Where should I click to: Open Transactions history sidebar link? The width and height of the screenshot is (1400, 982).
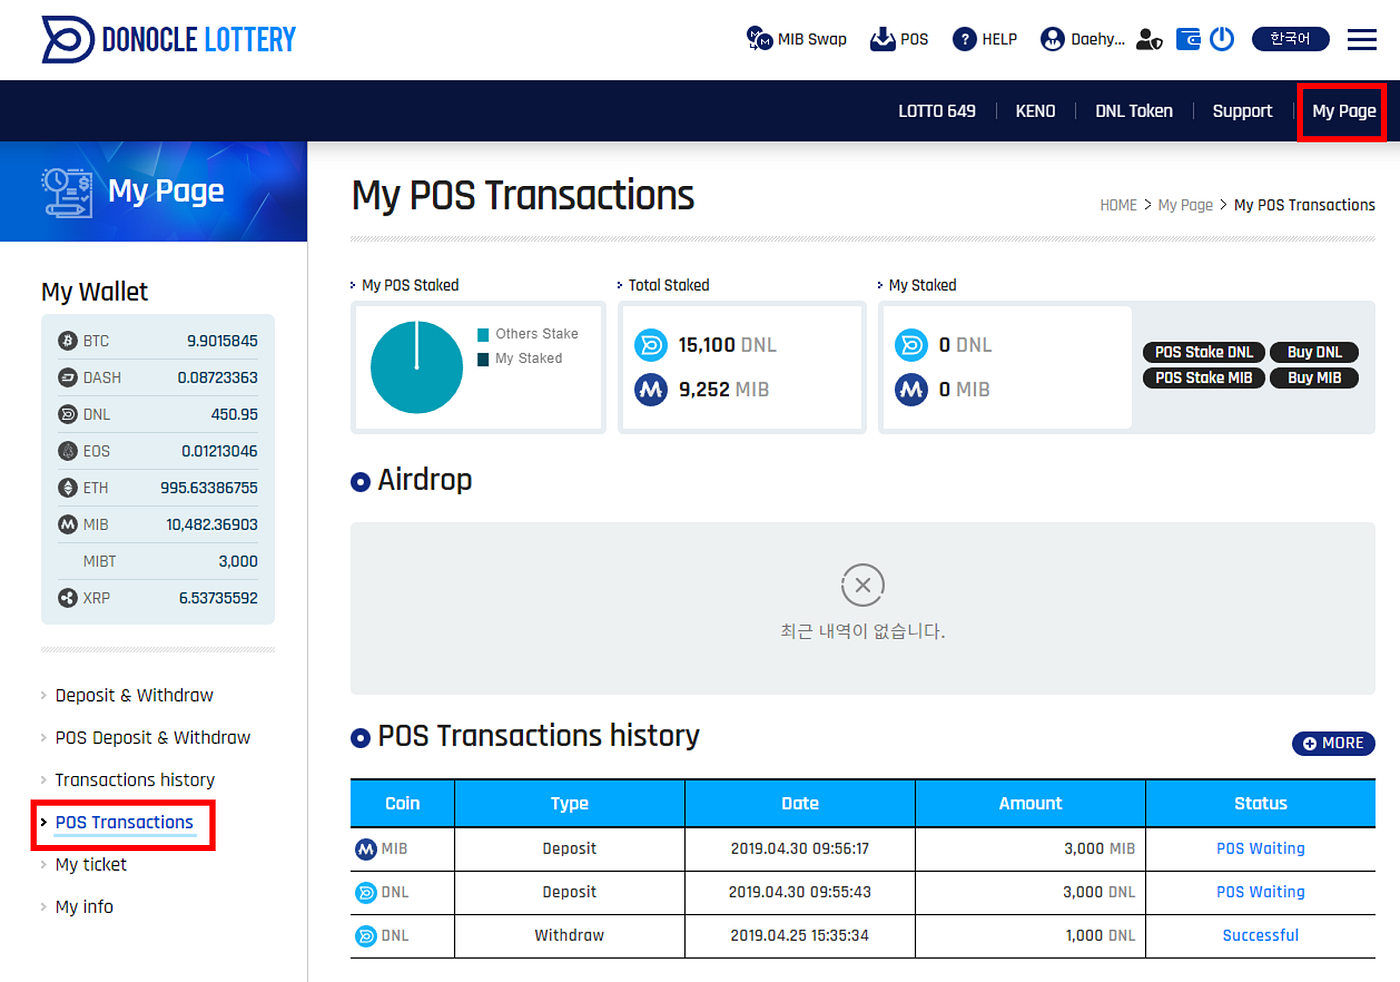135,779
